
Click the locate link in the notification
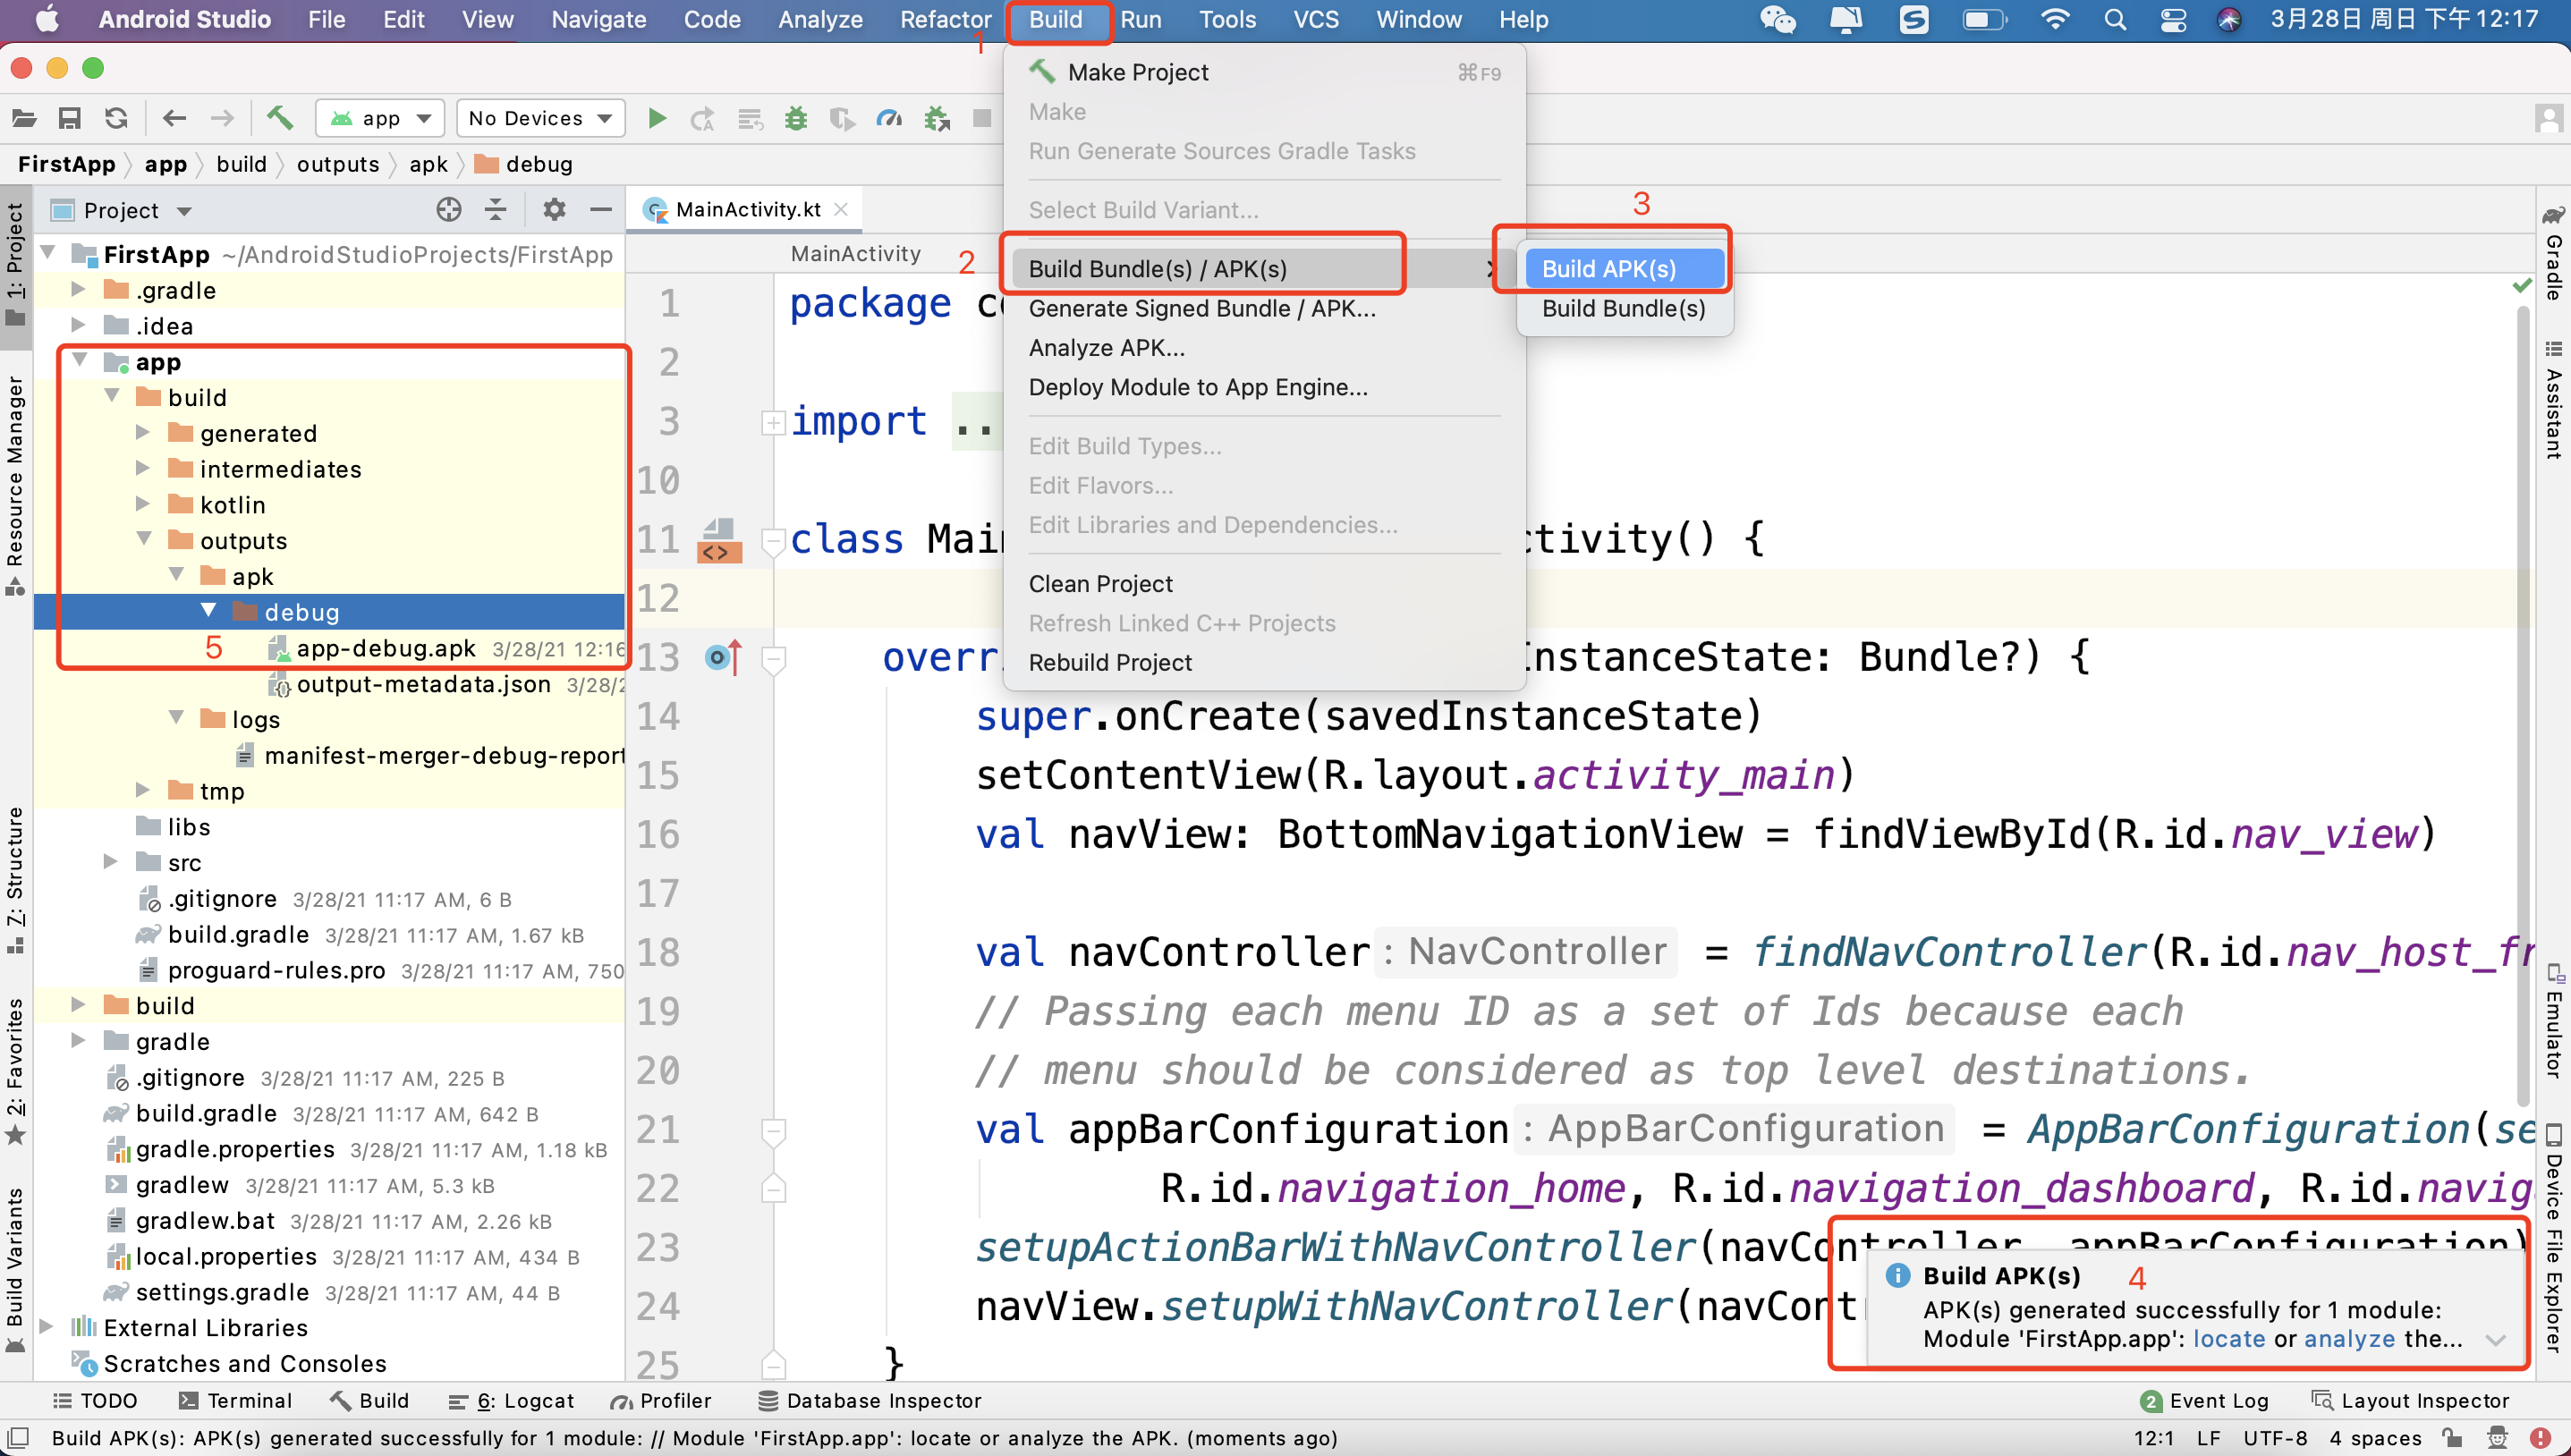click(2229, 1338)
